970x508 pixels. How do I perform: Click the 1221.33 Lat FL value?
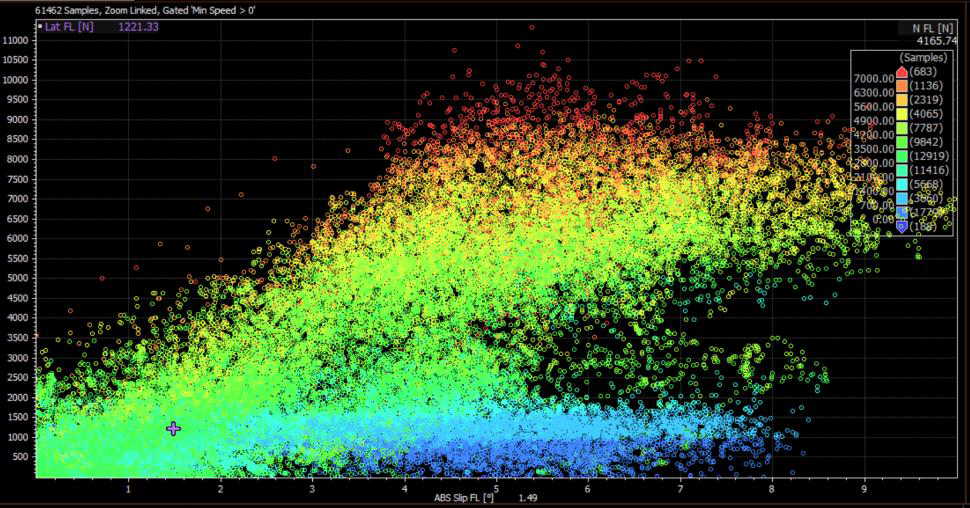coord(138,27)
